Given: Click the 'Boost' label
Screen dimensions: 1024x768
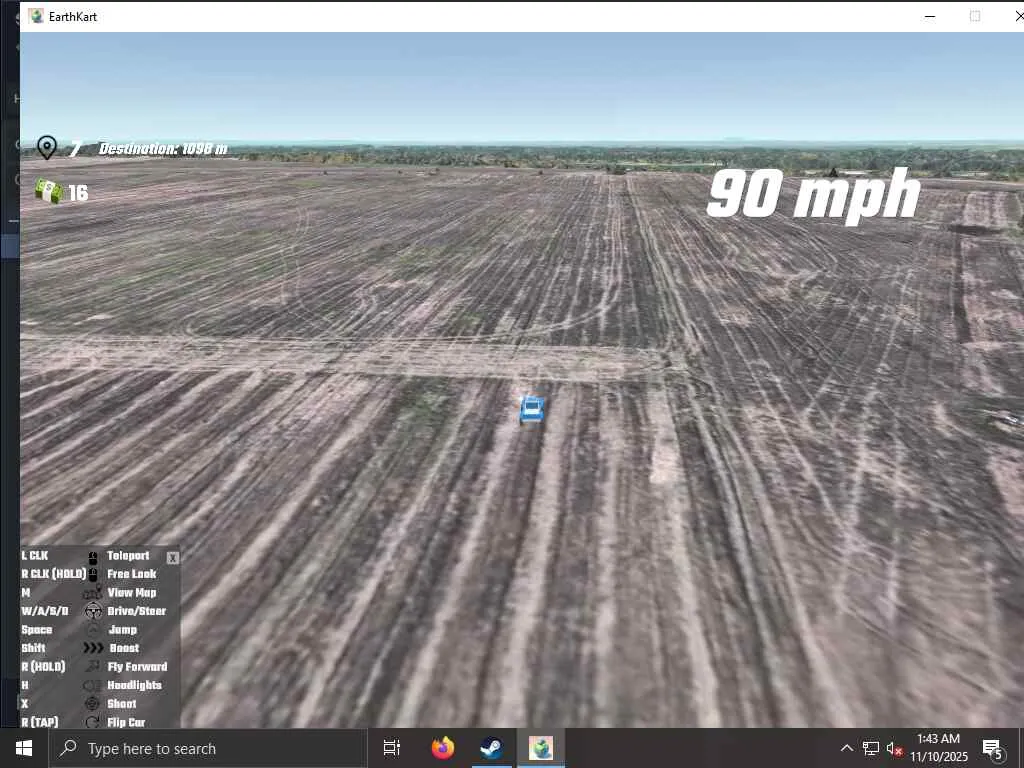Looking at the screenshot, I should (124, 648).
